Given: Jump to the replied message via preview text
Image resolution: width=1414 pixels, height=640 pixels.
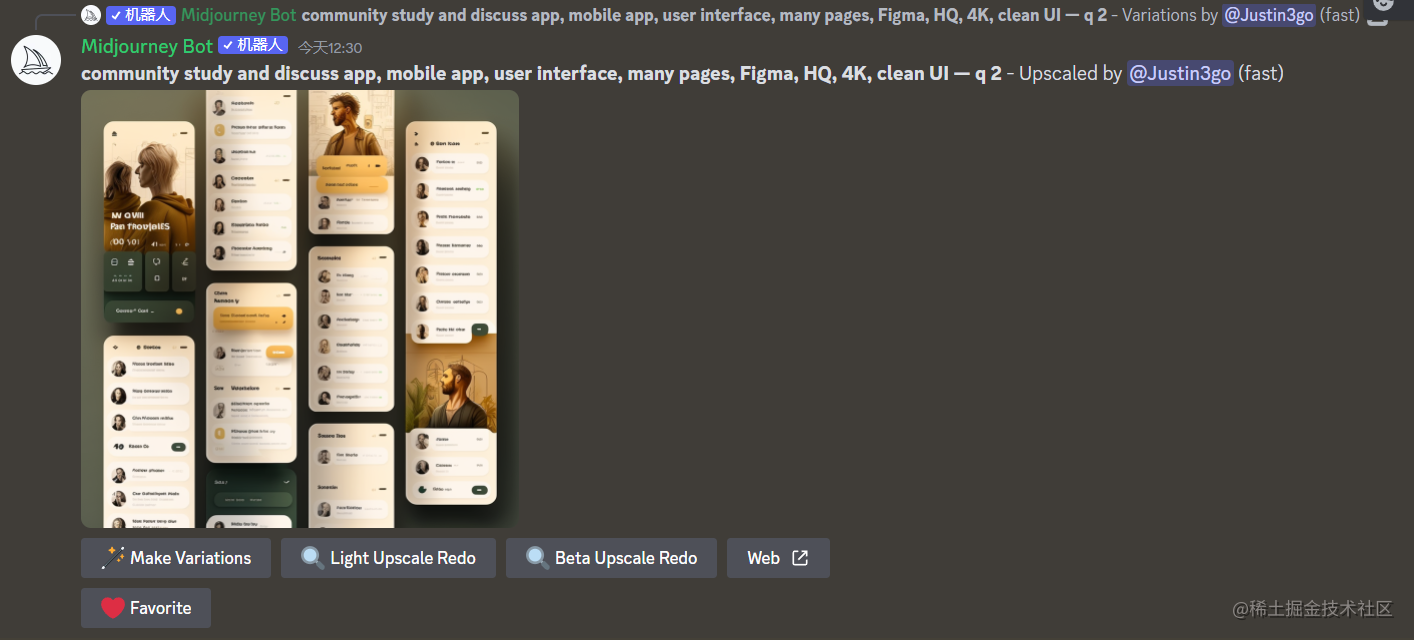Looking at the screenshot, I should pos(704,15).
